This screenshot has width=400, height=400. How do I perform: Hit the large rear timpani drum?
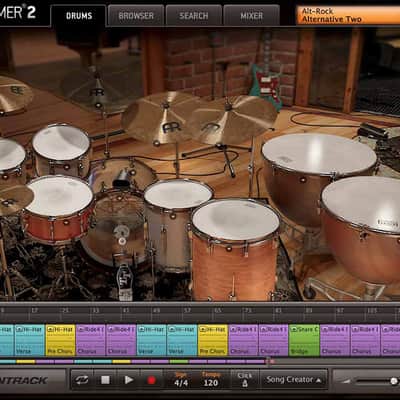click(319, 154)
